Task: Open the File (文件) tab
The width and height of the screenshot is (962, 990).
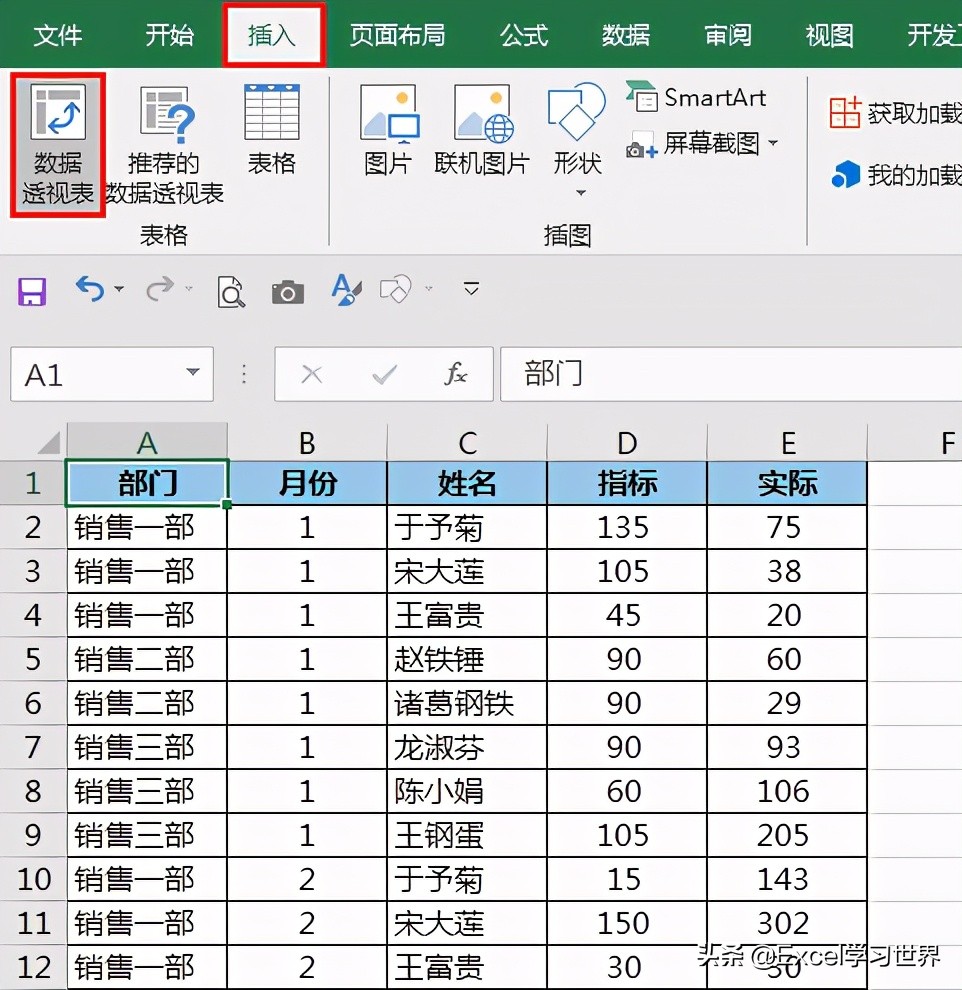Action: click(x=57, y=35)
